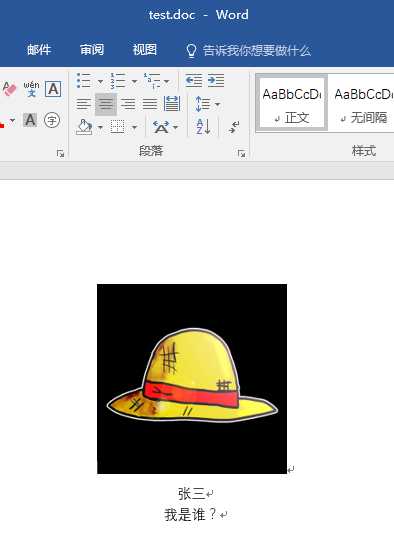The height and width of the screenshot is (542, 394).
Task: Click the paint bucket Shading icon
Action: [x=84, y=127]
